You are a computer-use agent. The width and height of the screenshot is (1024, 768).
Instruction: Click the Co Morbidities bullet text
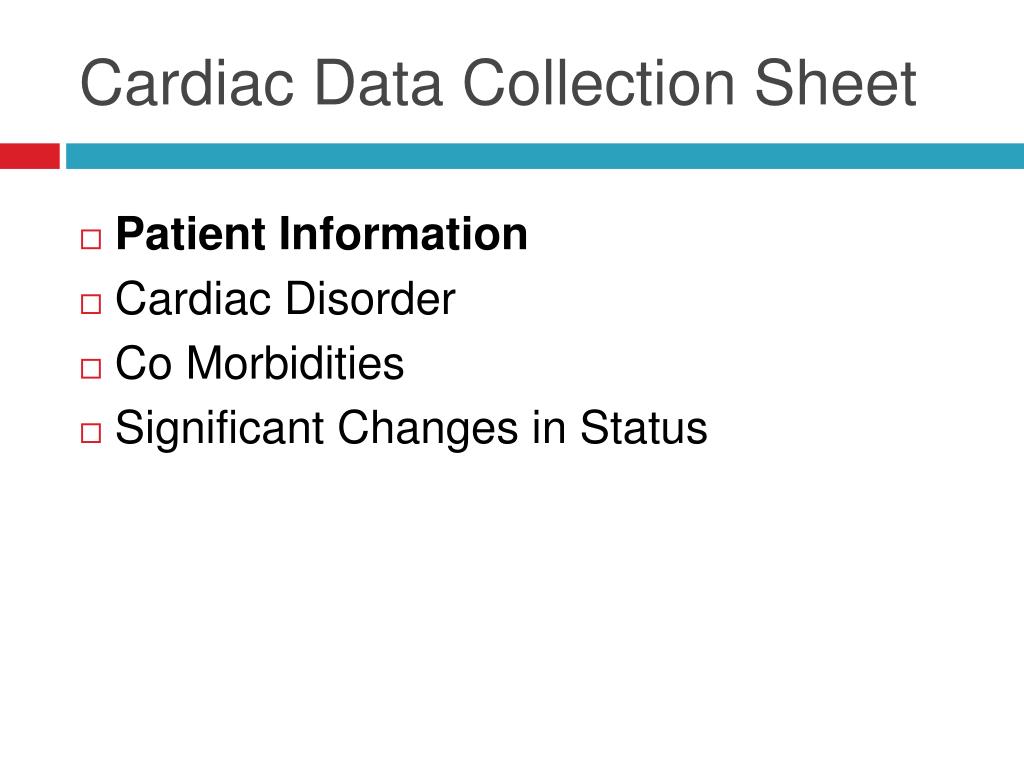pyautogui.click(x=259, y=363)
